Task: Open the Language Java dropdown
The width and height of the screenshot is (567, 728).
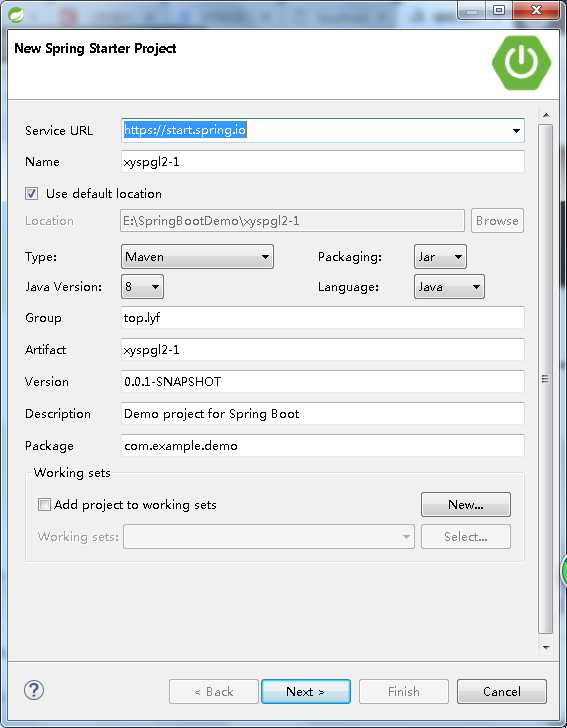Action: (x=449, y=287)
